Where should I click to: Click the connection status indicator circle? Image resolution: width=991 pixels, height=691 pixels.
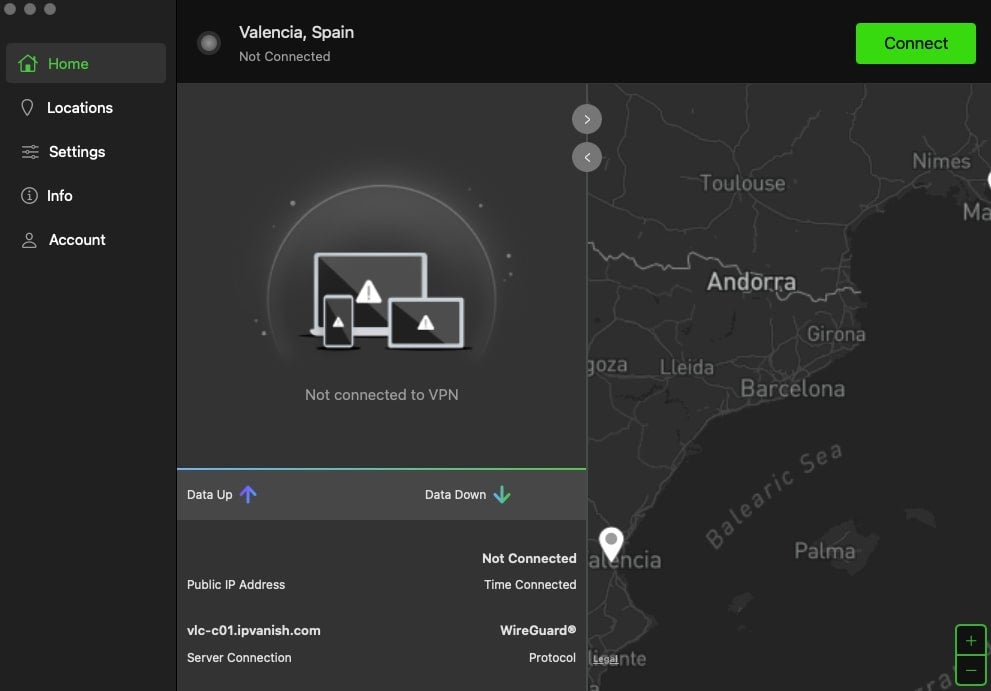pyautogui.click(x=209, y=43)
